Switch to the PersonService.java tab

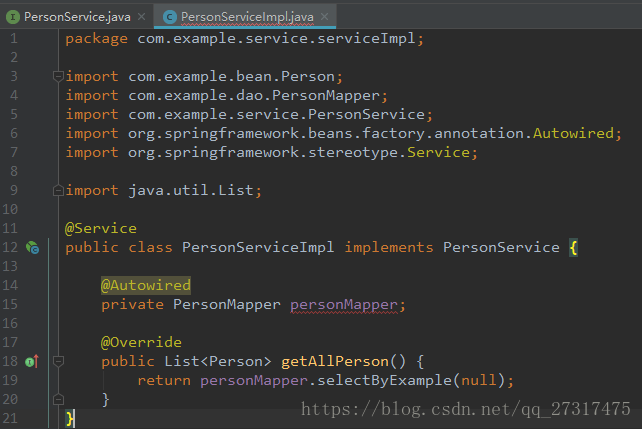click(x=77, y=17)
